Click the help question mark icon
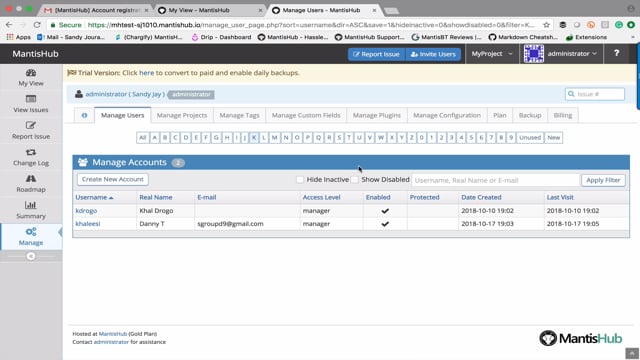Image resolution: width=640 pixels, height=360 pixels. tap(616, 53)
